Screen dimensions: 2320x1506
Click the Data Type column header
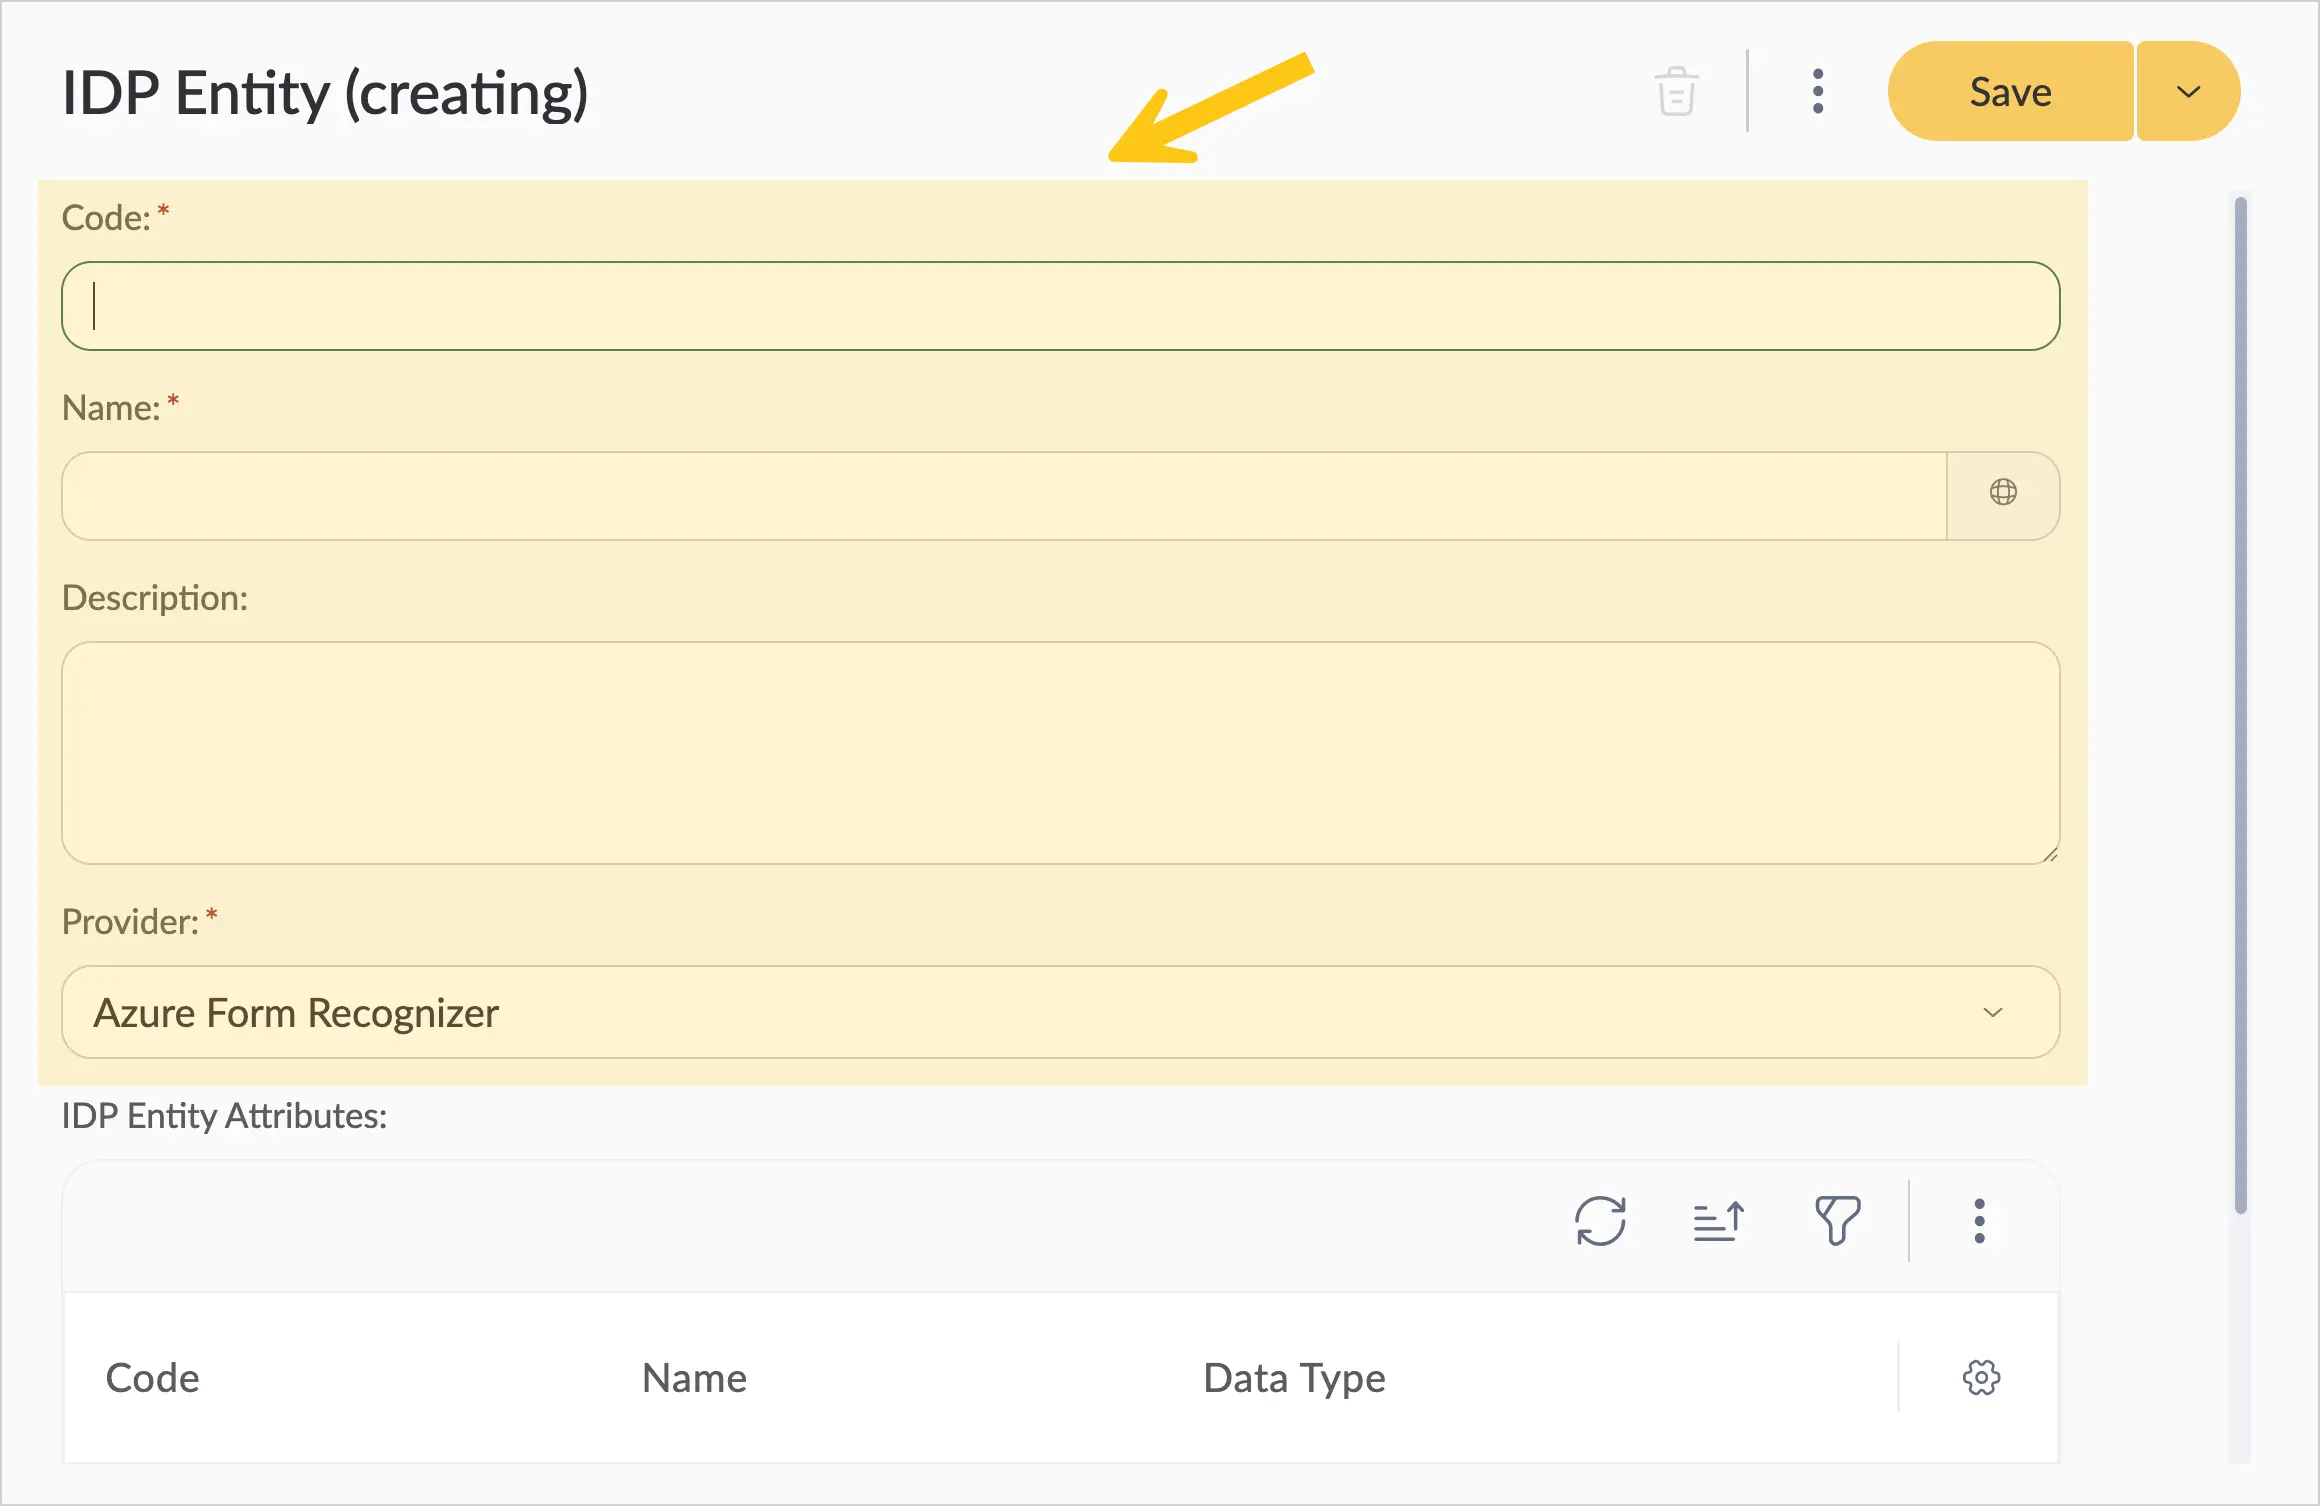[x=1294, y=1378]
